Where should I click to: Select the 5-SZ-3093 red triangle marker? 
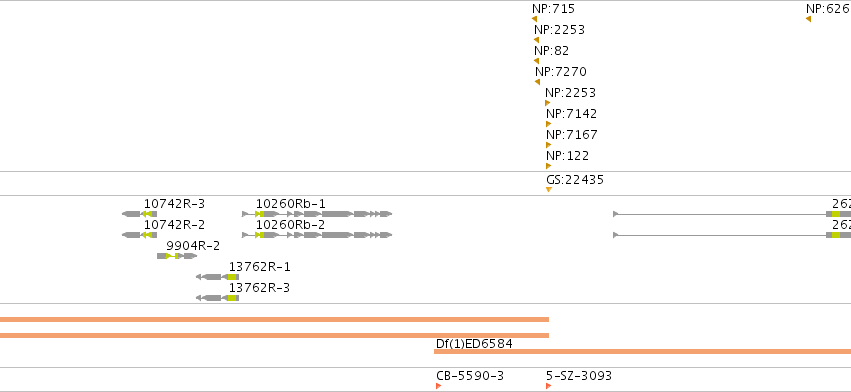548,386
